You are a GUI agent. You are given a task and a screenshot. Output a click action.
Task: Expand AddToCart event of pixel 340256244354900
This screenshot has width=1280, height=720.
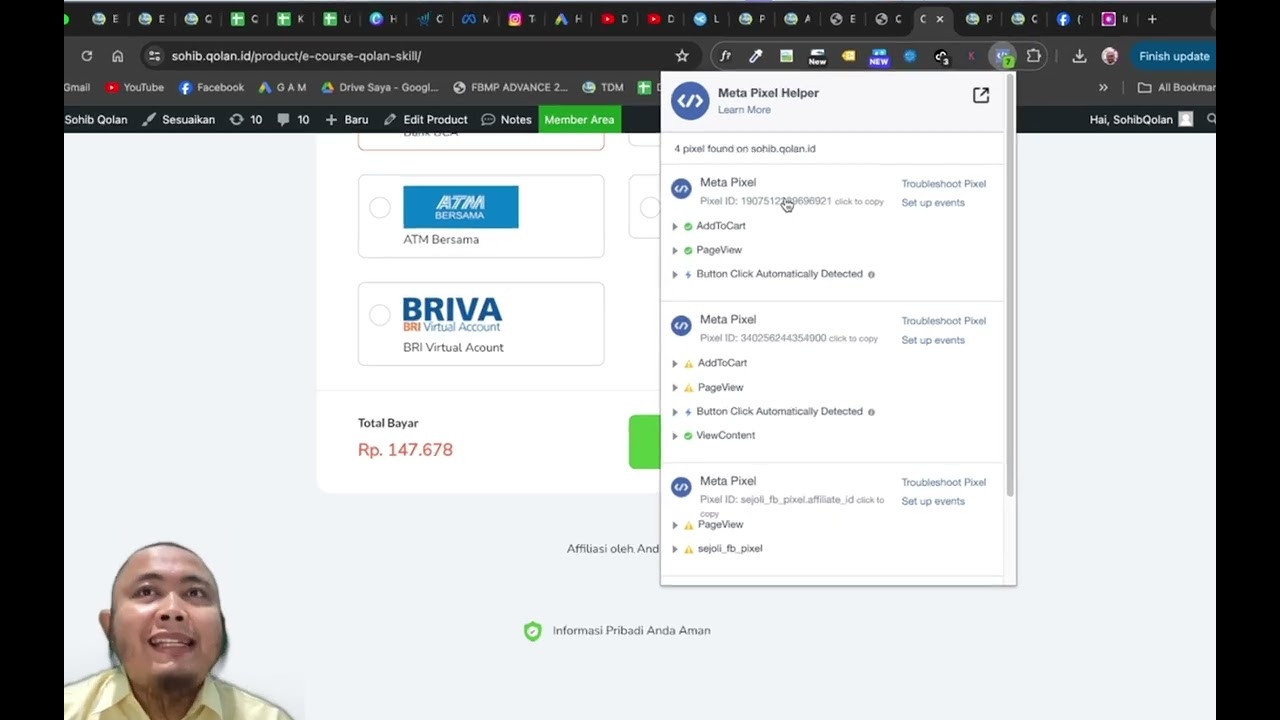click(675, 364)
